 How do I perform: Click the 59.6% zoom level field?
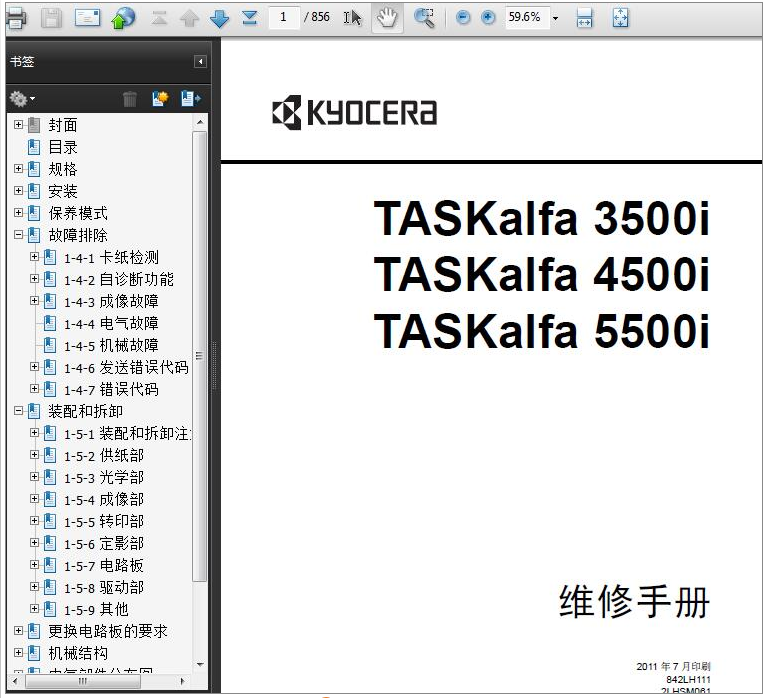point(526,18)
